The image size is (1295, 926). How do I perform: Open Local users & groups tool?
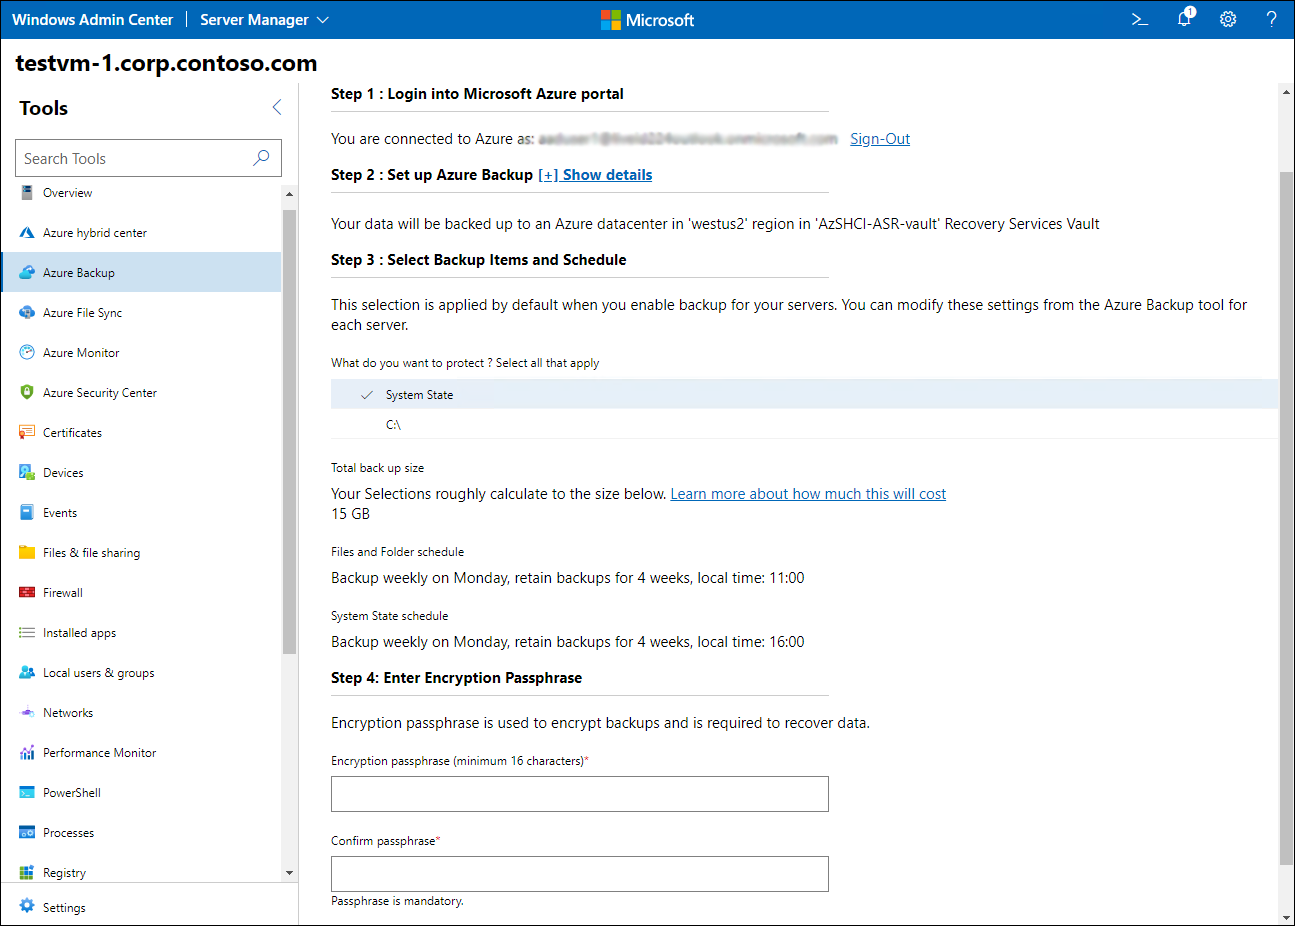point(141,673)
